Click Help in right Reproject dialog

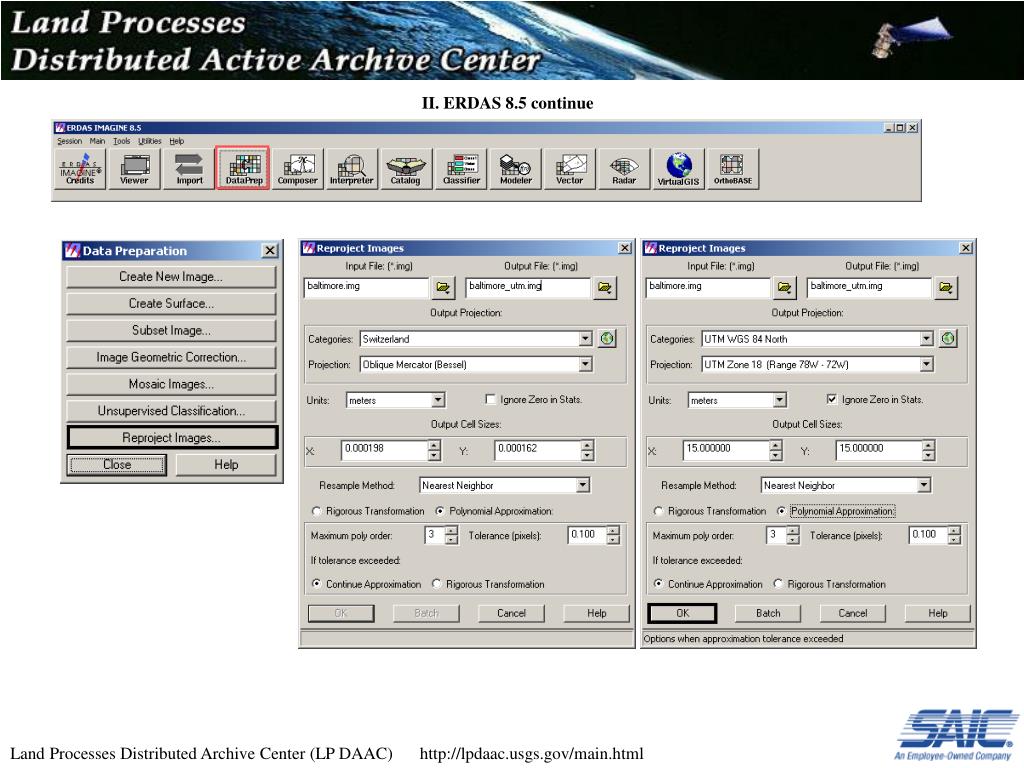tap(938, 613)
